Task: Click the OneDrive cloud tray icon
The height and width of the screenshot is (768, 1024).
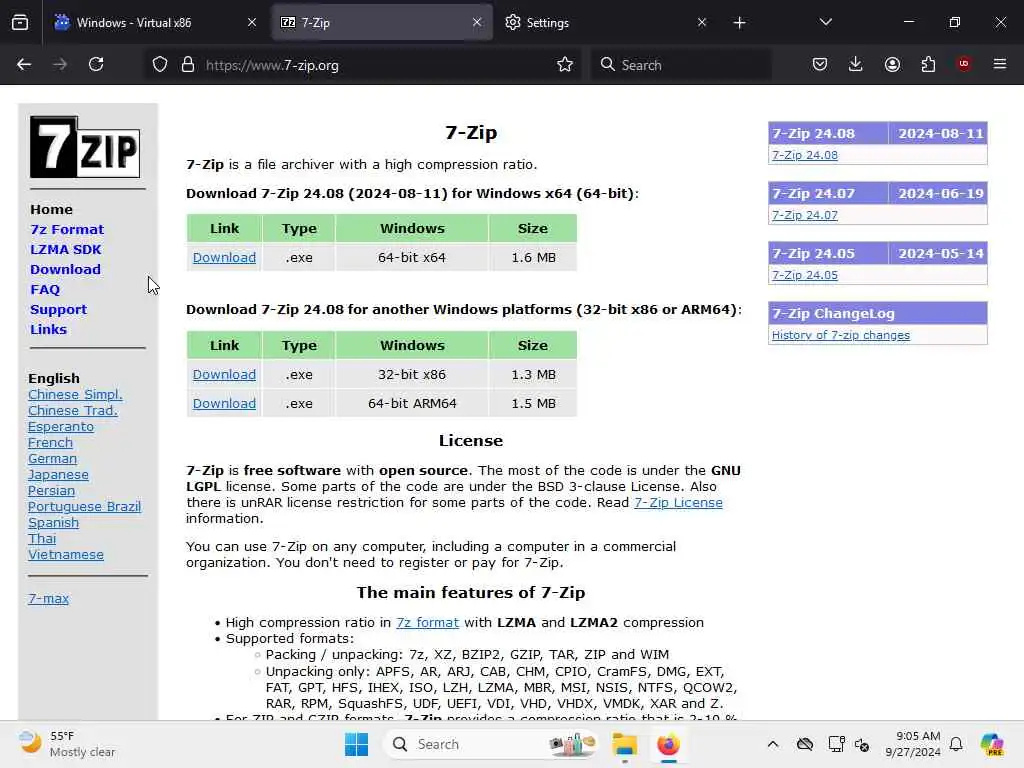Action: (805, 744)
